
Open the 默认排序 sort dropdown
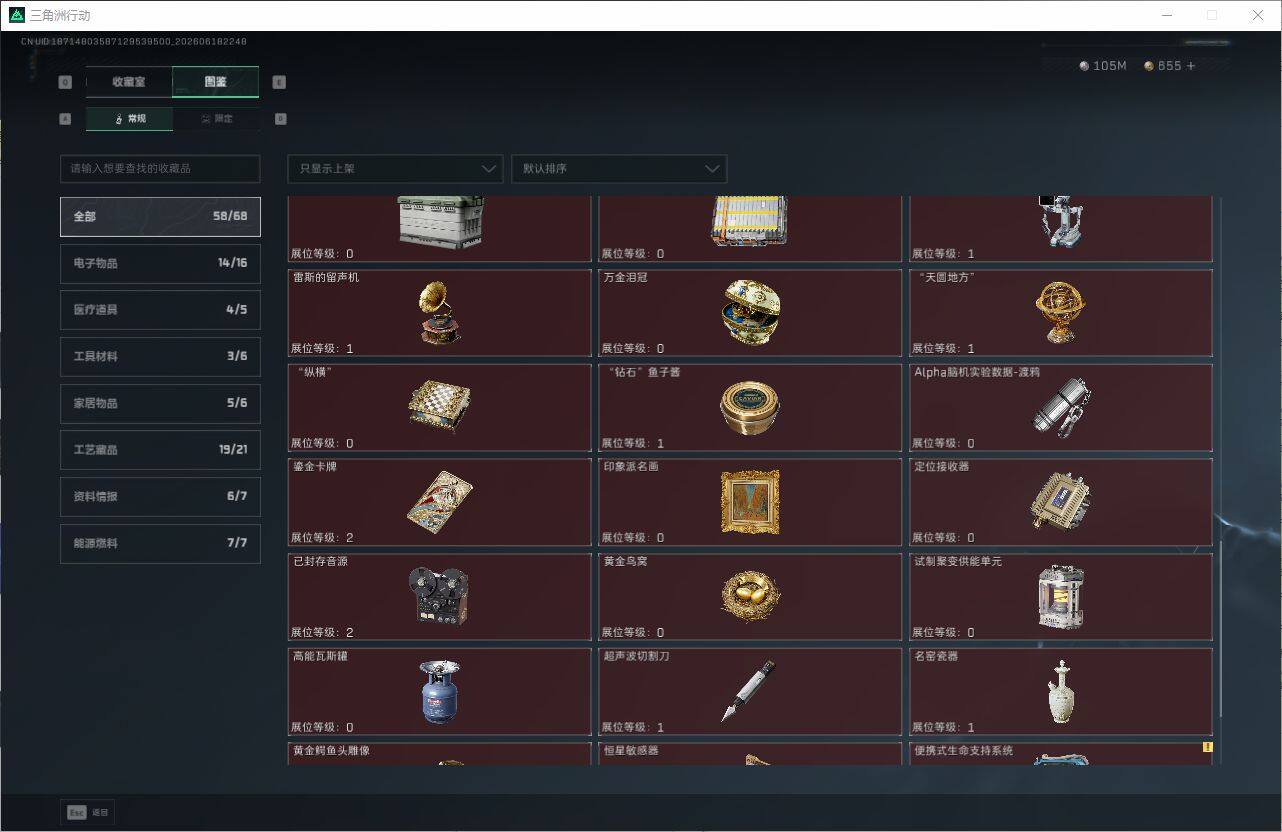click(x=619, y=168)
